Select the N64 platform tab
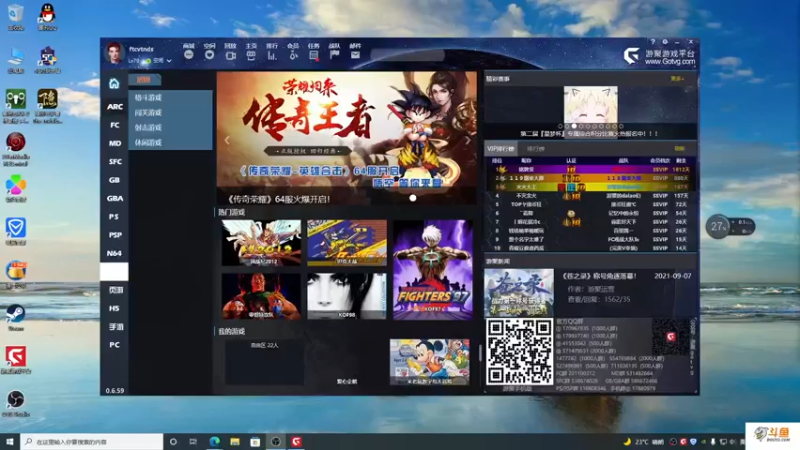This screenshot has height=450, width=800. [115, 254]
